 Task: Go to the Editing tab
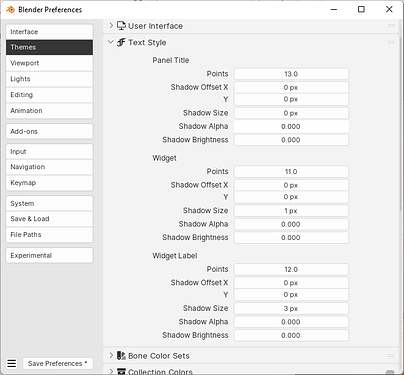tap(49, 95)
